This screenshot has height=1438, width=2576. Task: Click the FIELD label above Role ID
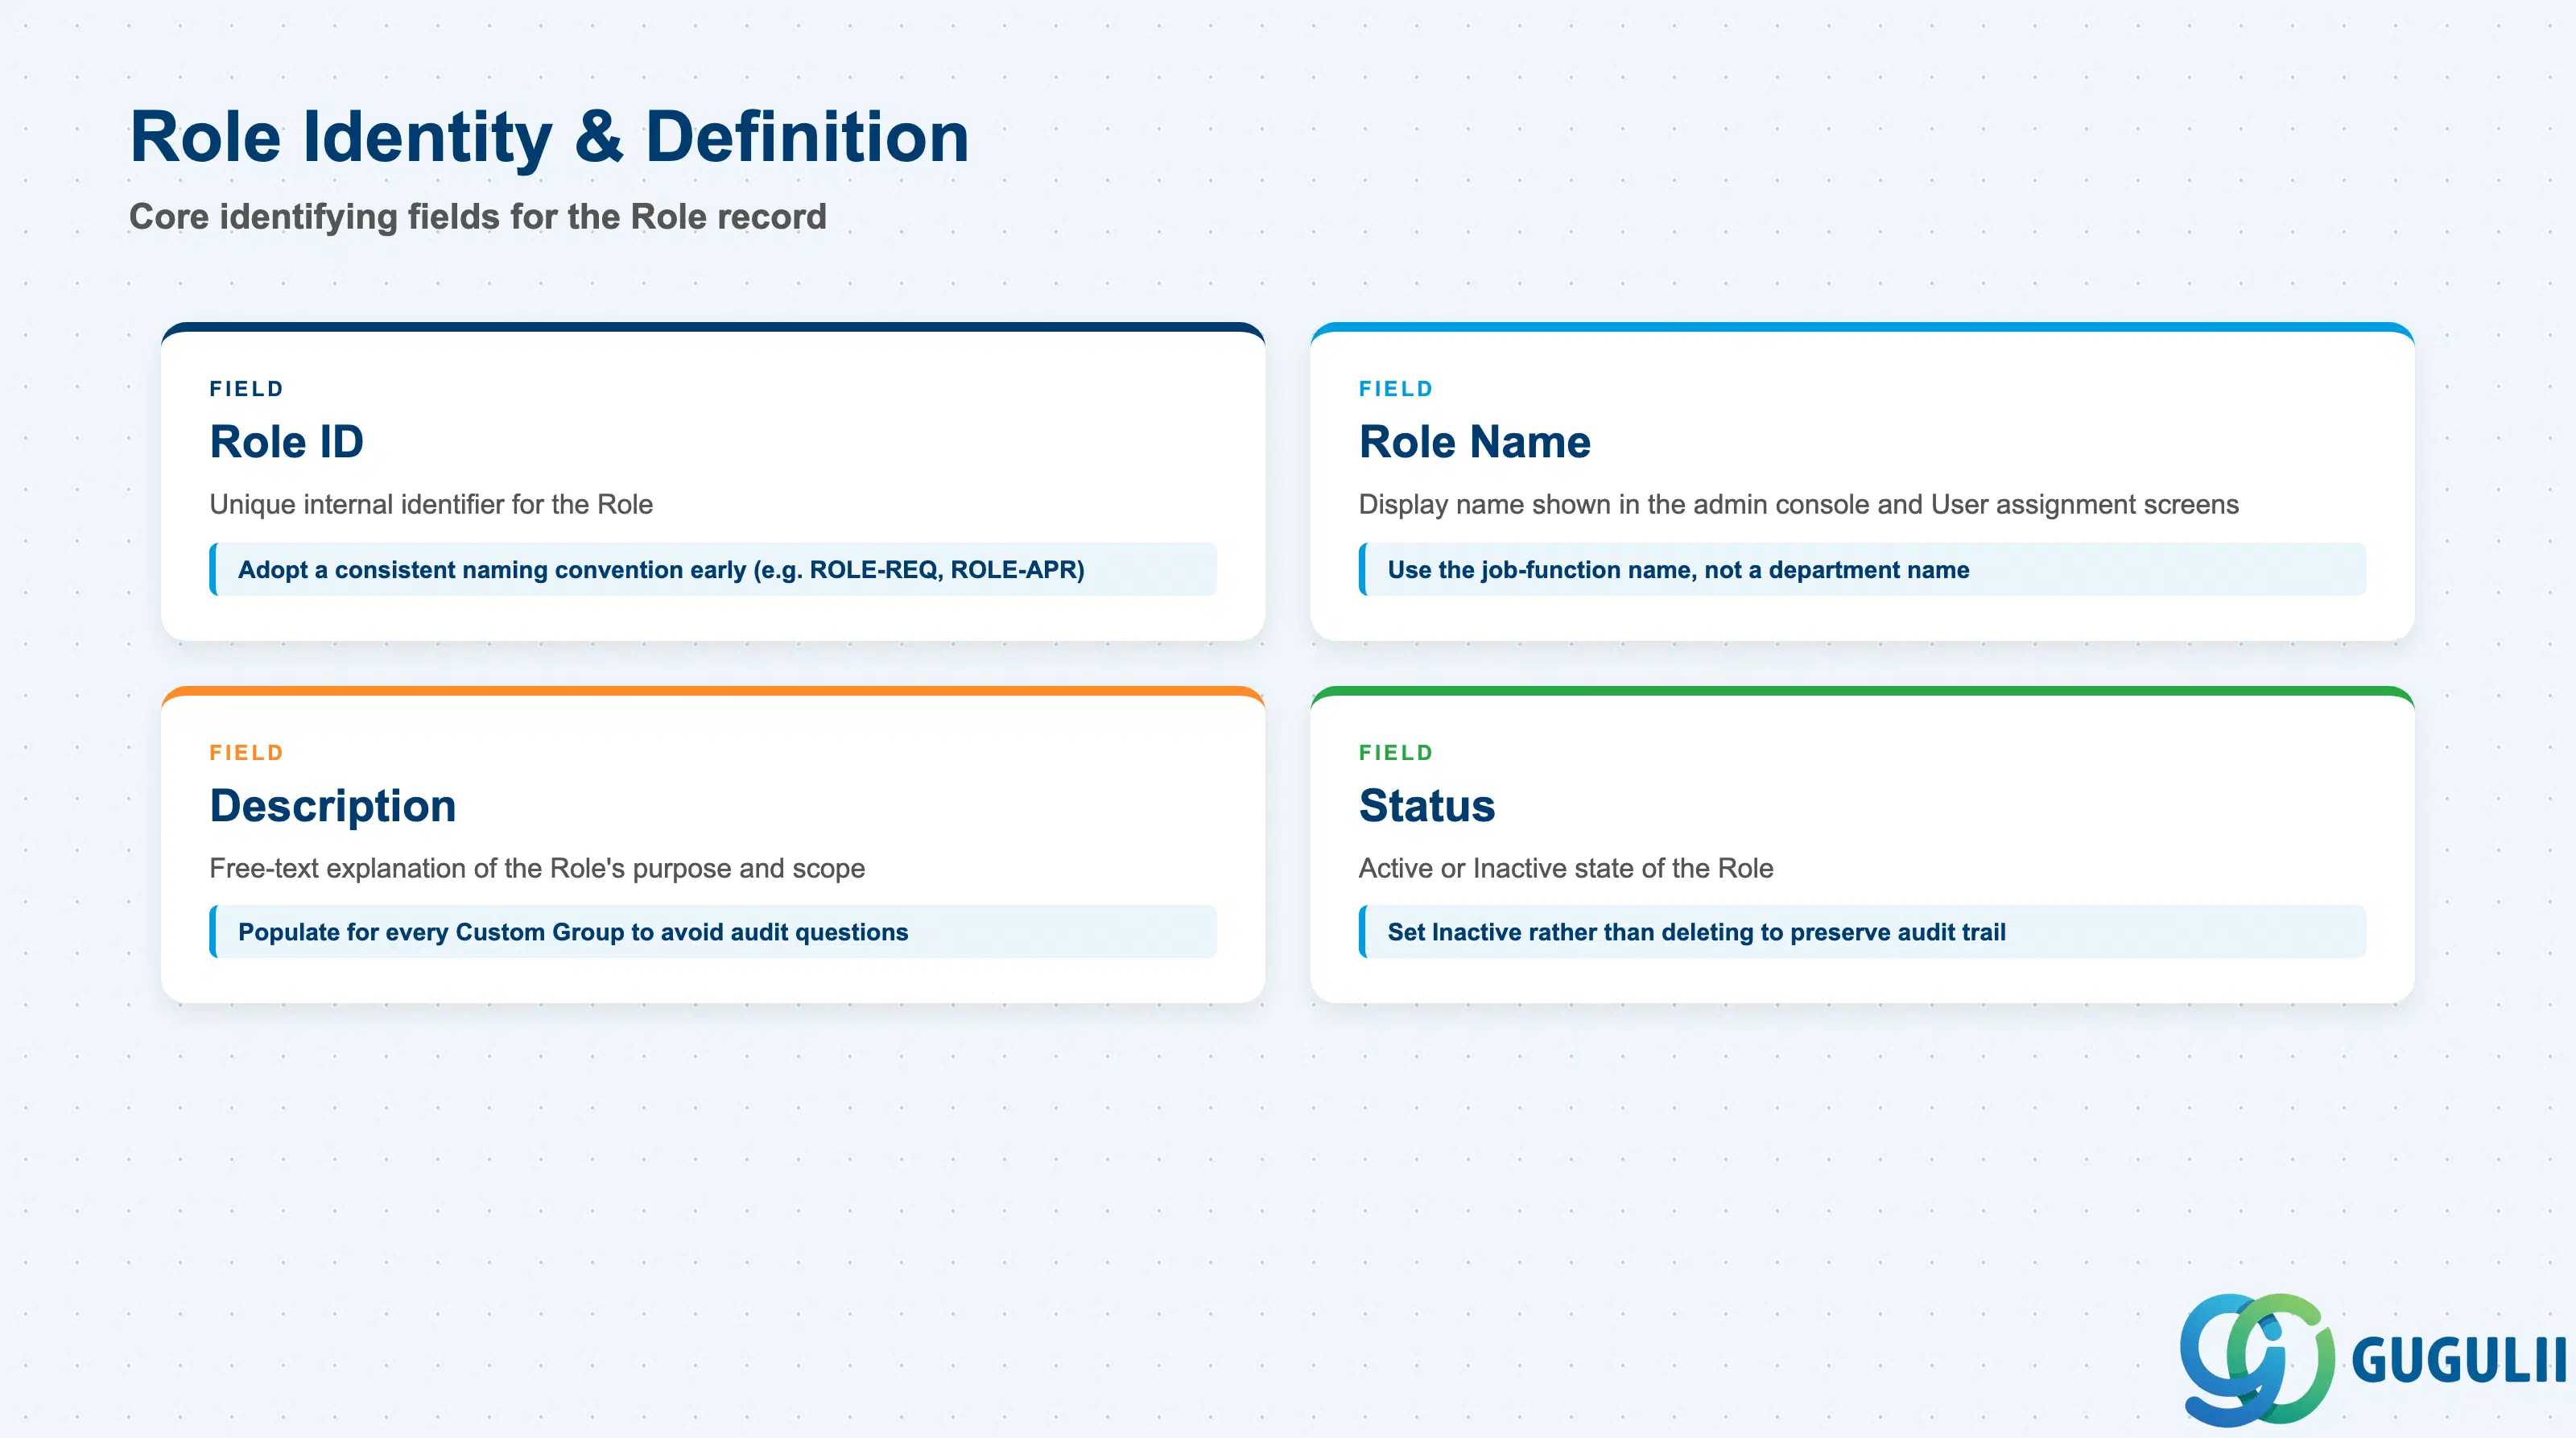(246, 389)
